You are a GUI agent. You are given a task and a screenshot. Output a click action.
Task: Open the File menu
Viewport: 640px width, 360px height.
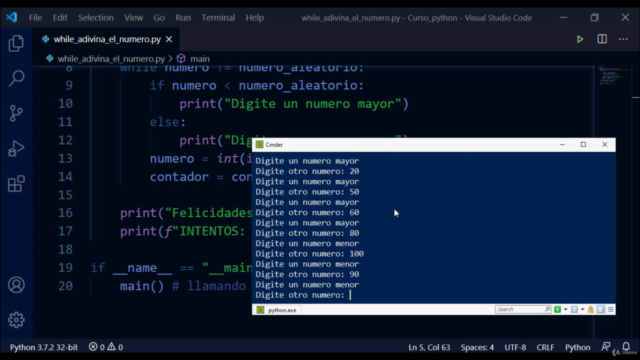(35, 18)
